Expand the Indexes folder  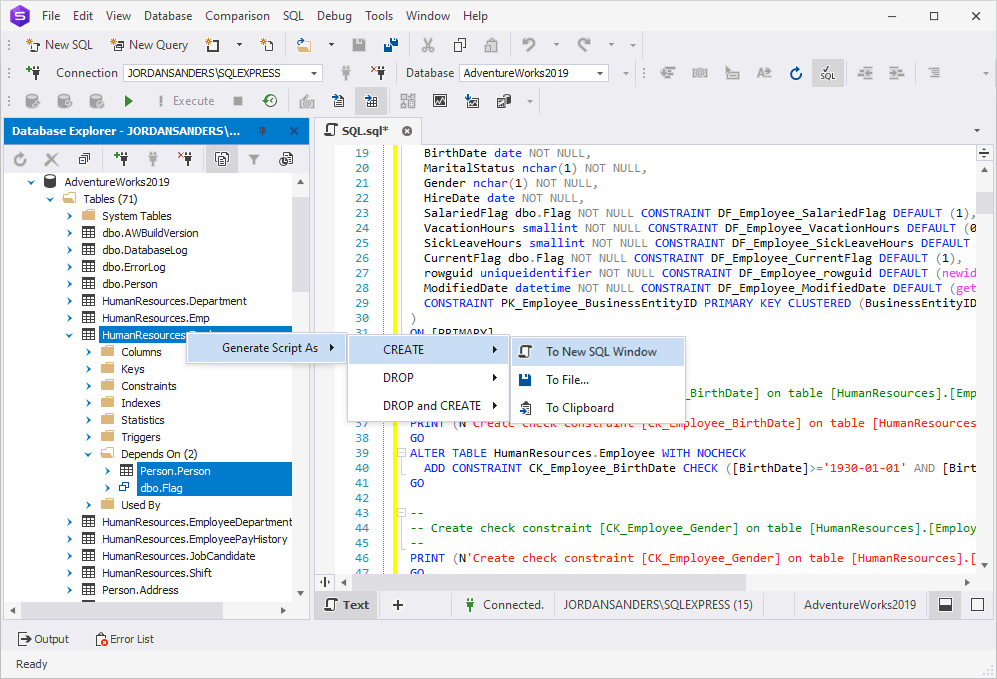pyautogui.click(x=88, y=403)
